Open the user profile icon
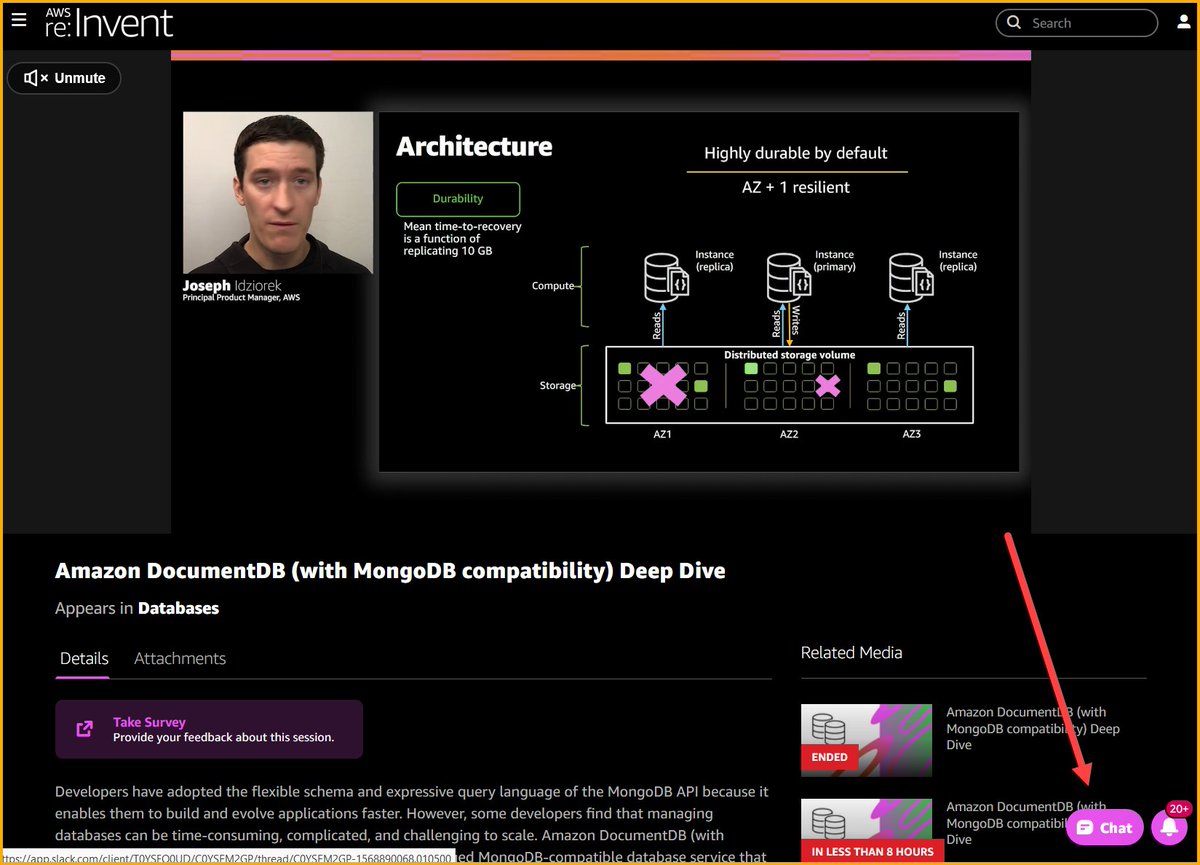This screenshot has height=865, width=1200. pos(1183,22)
